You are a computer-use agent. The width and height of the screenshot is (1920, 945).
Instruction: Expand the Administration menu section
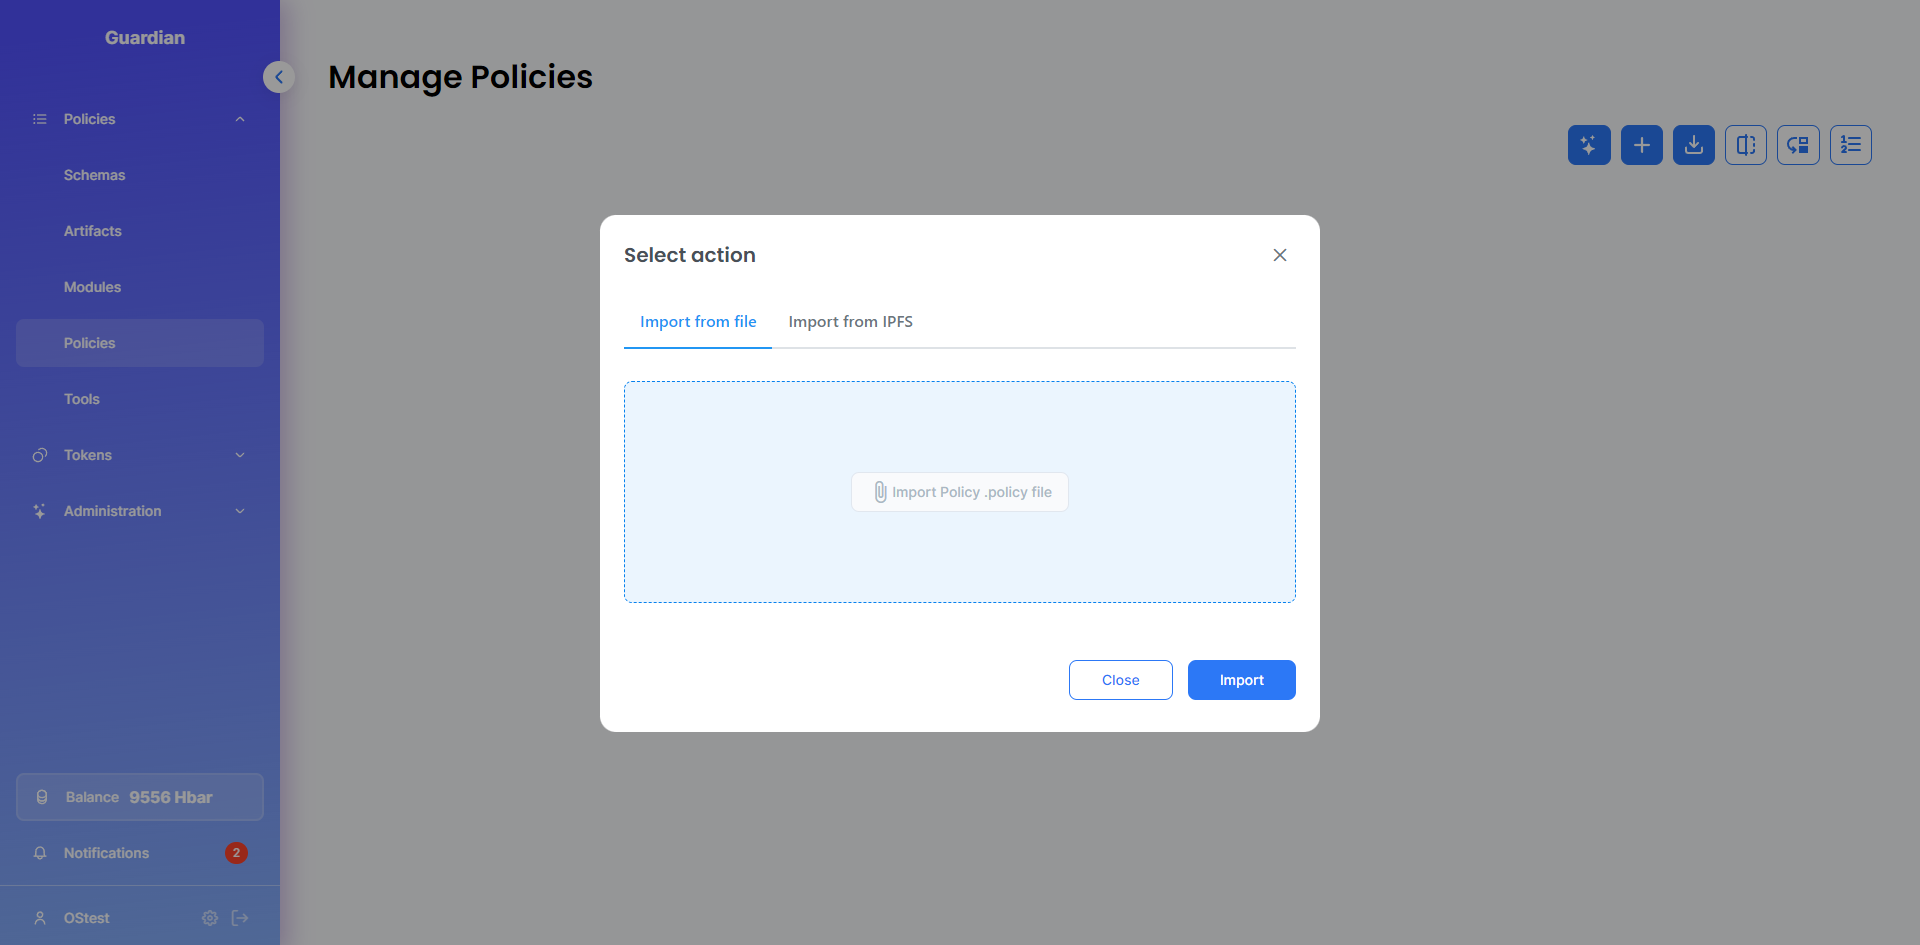pos(240,511)
